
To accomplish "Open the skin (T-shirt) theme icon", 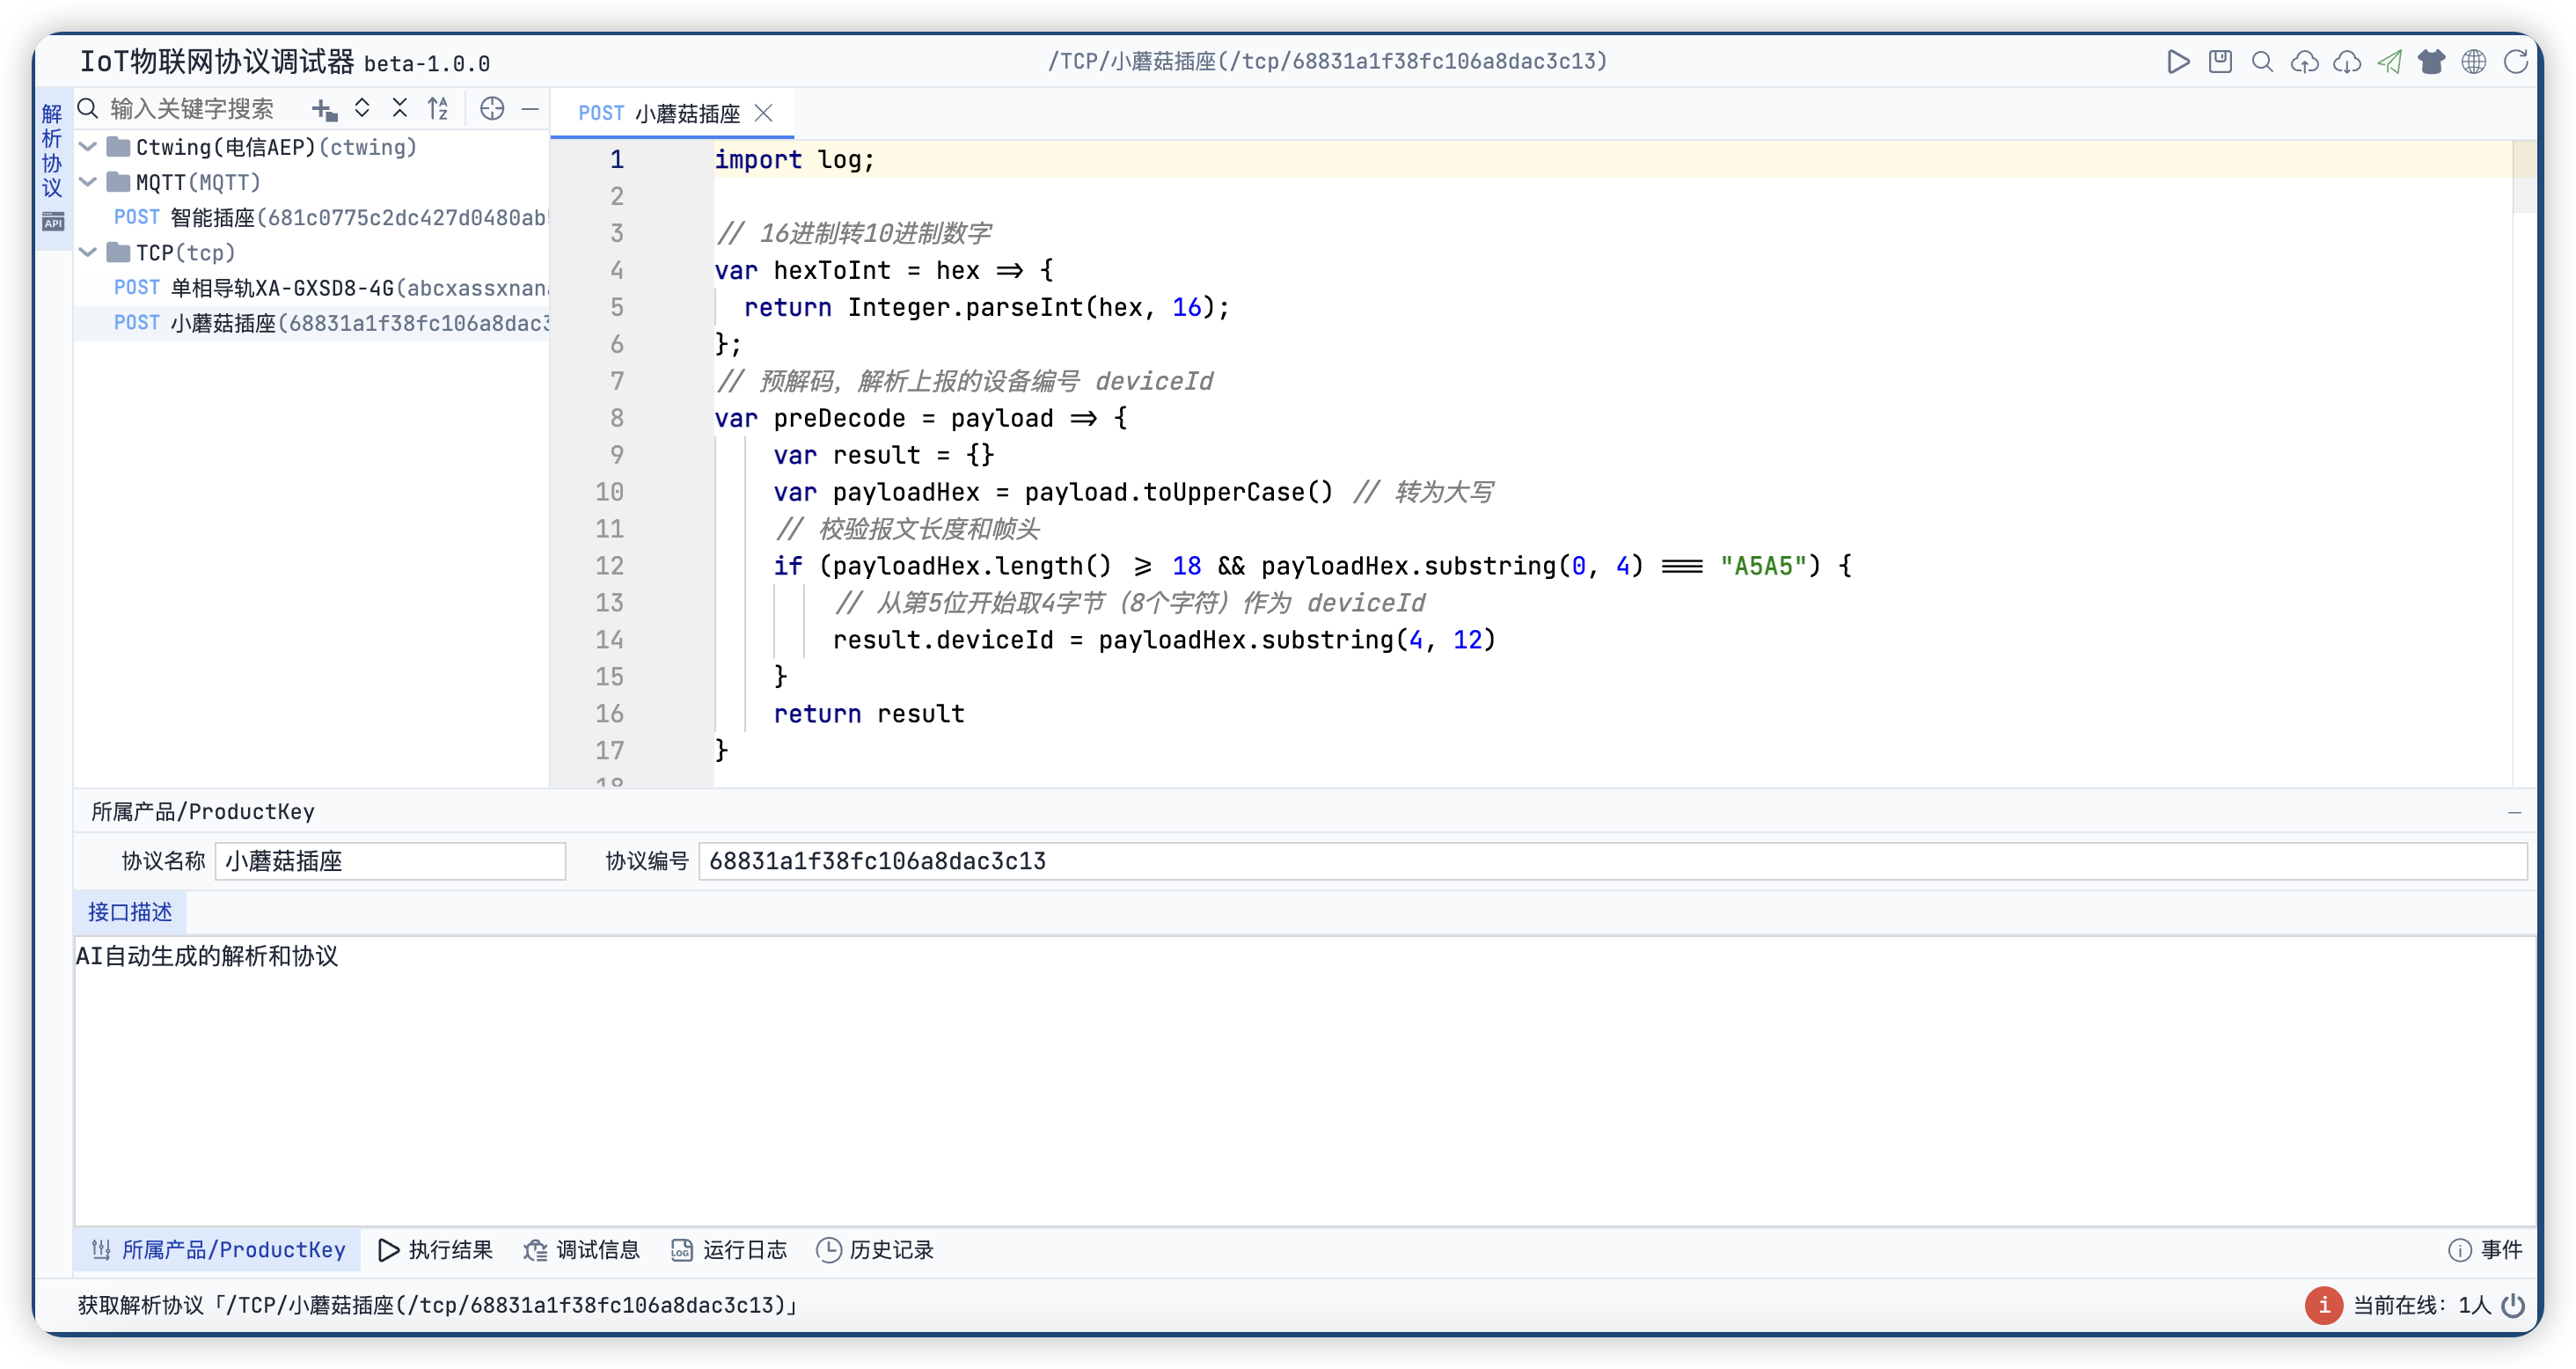I will [x=2431, y=62].
